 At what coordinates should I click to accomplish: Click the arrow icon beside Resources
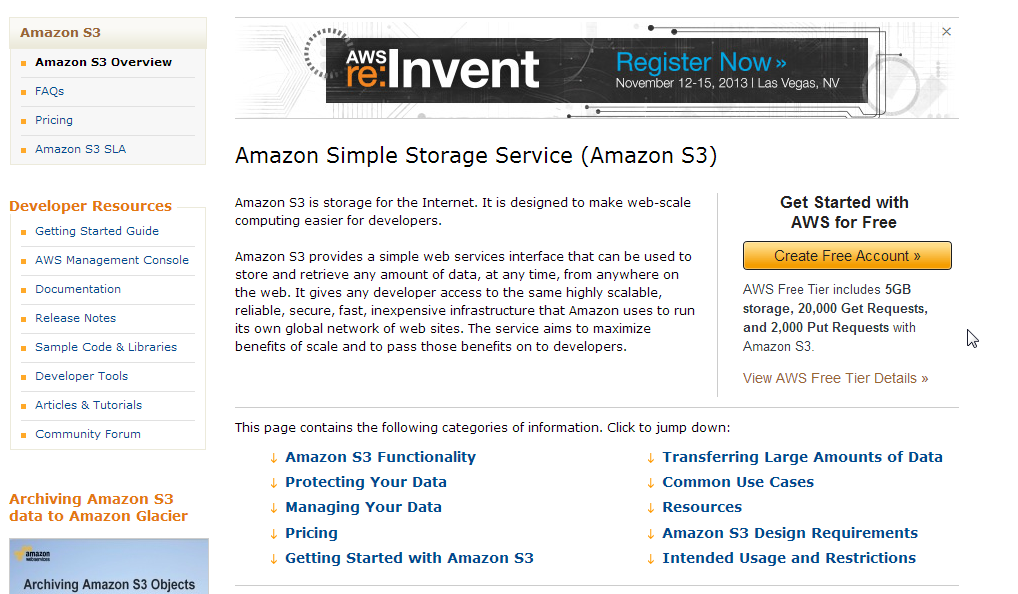point(651,508)
